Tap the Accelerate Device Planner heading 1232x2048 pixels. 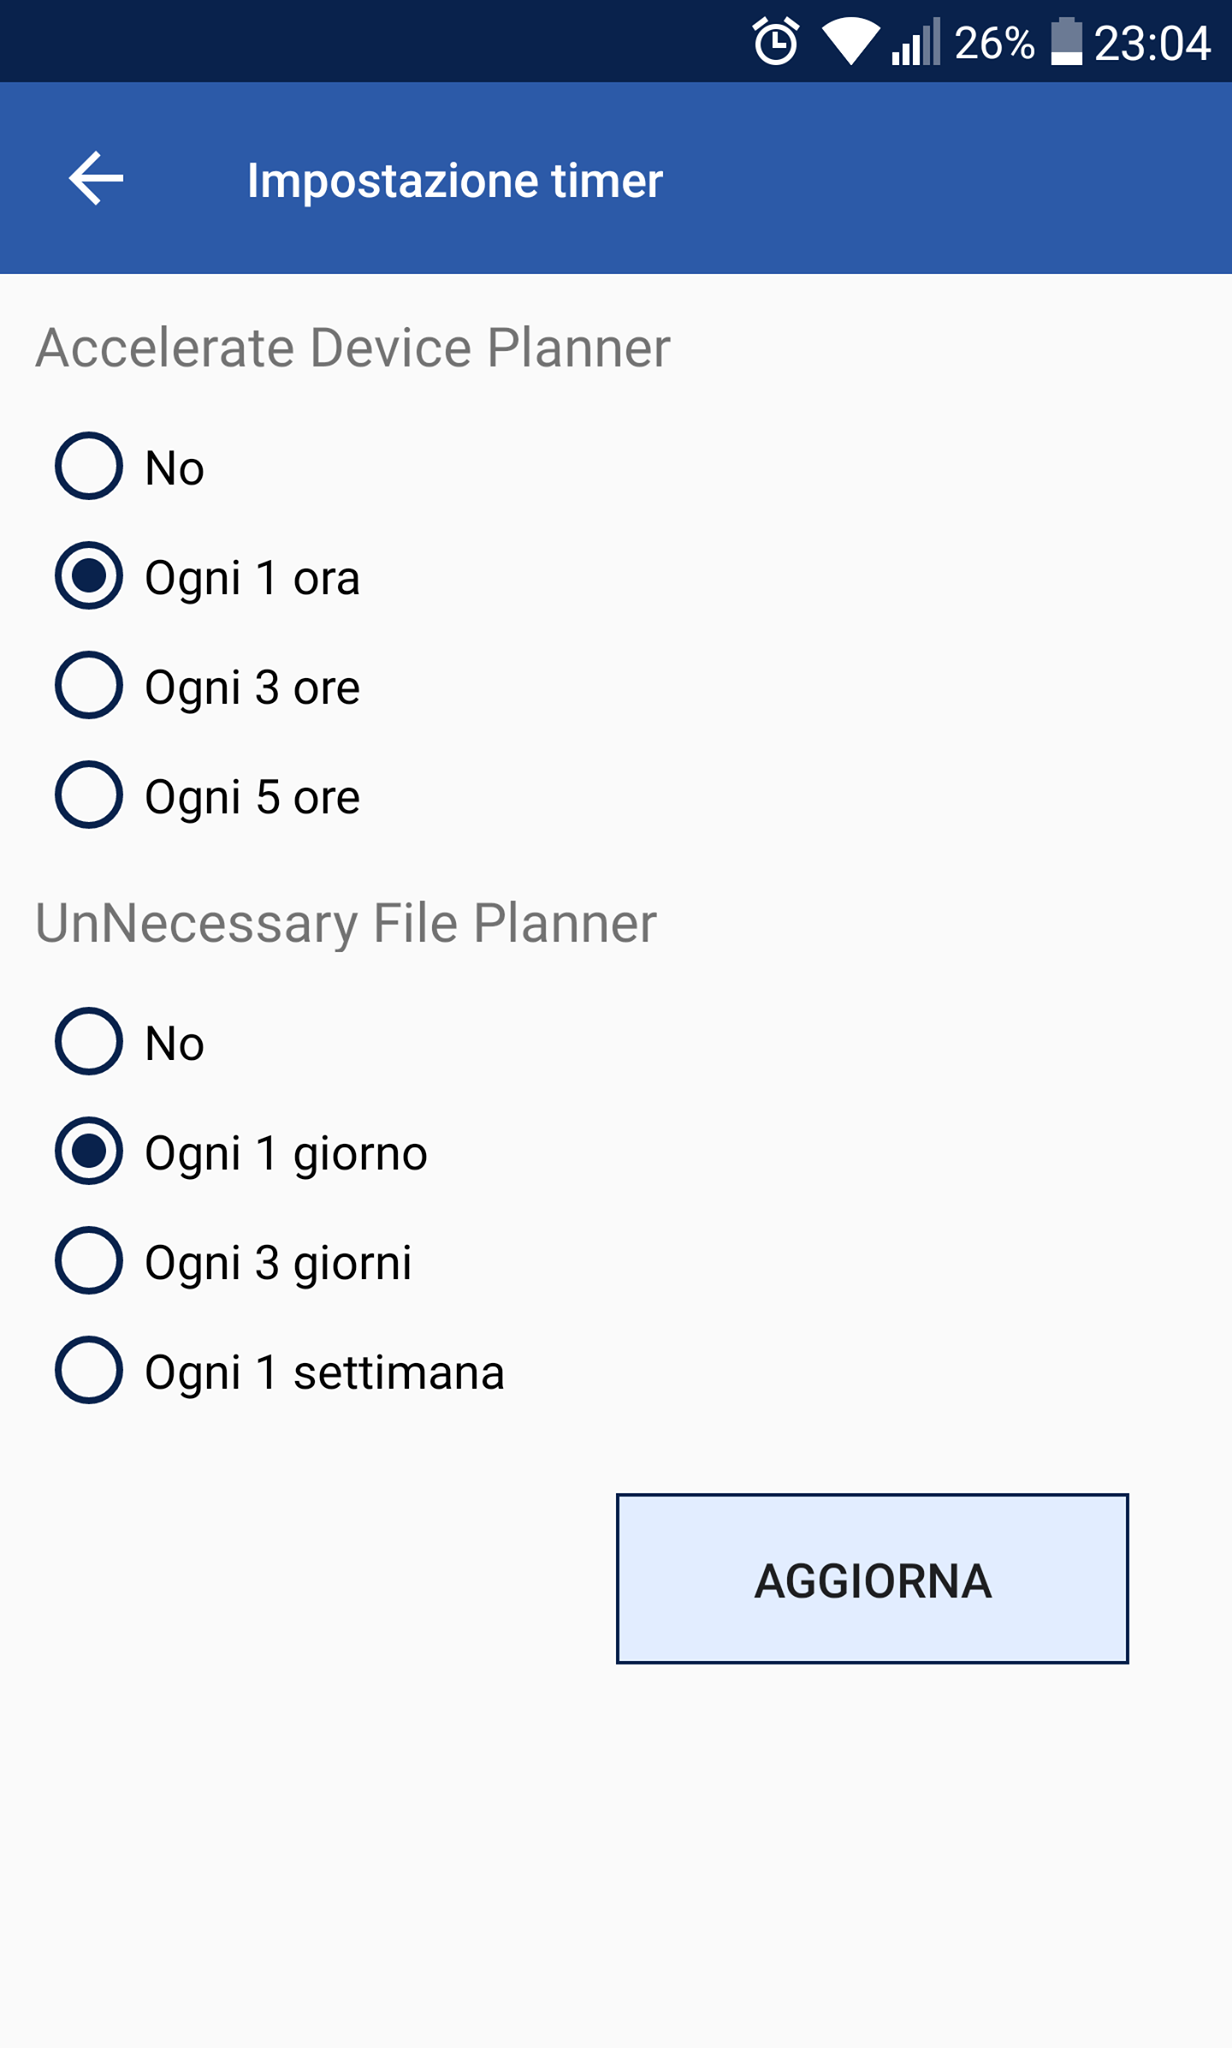click(x=353, y=348)
